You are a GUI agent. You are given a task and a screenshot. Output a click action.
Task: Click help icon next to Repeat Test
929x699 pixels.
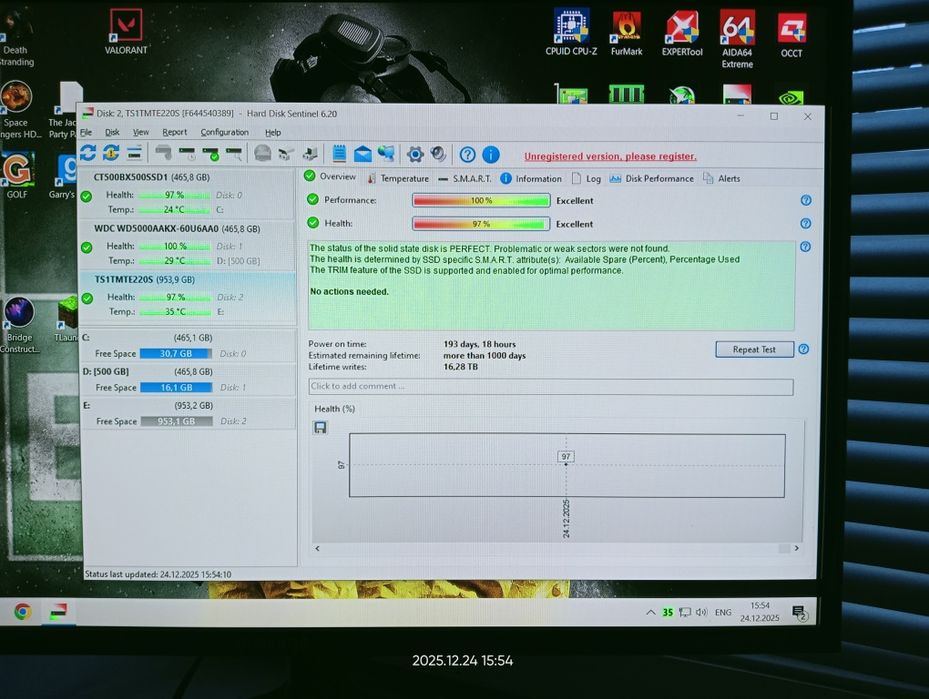(803, 349)
